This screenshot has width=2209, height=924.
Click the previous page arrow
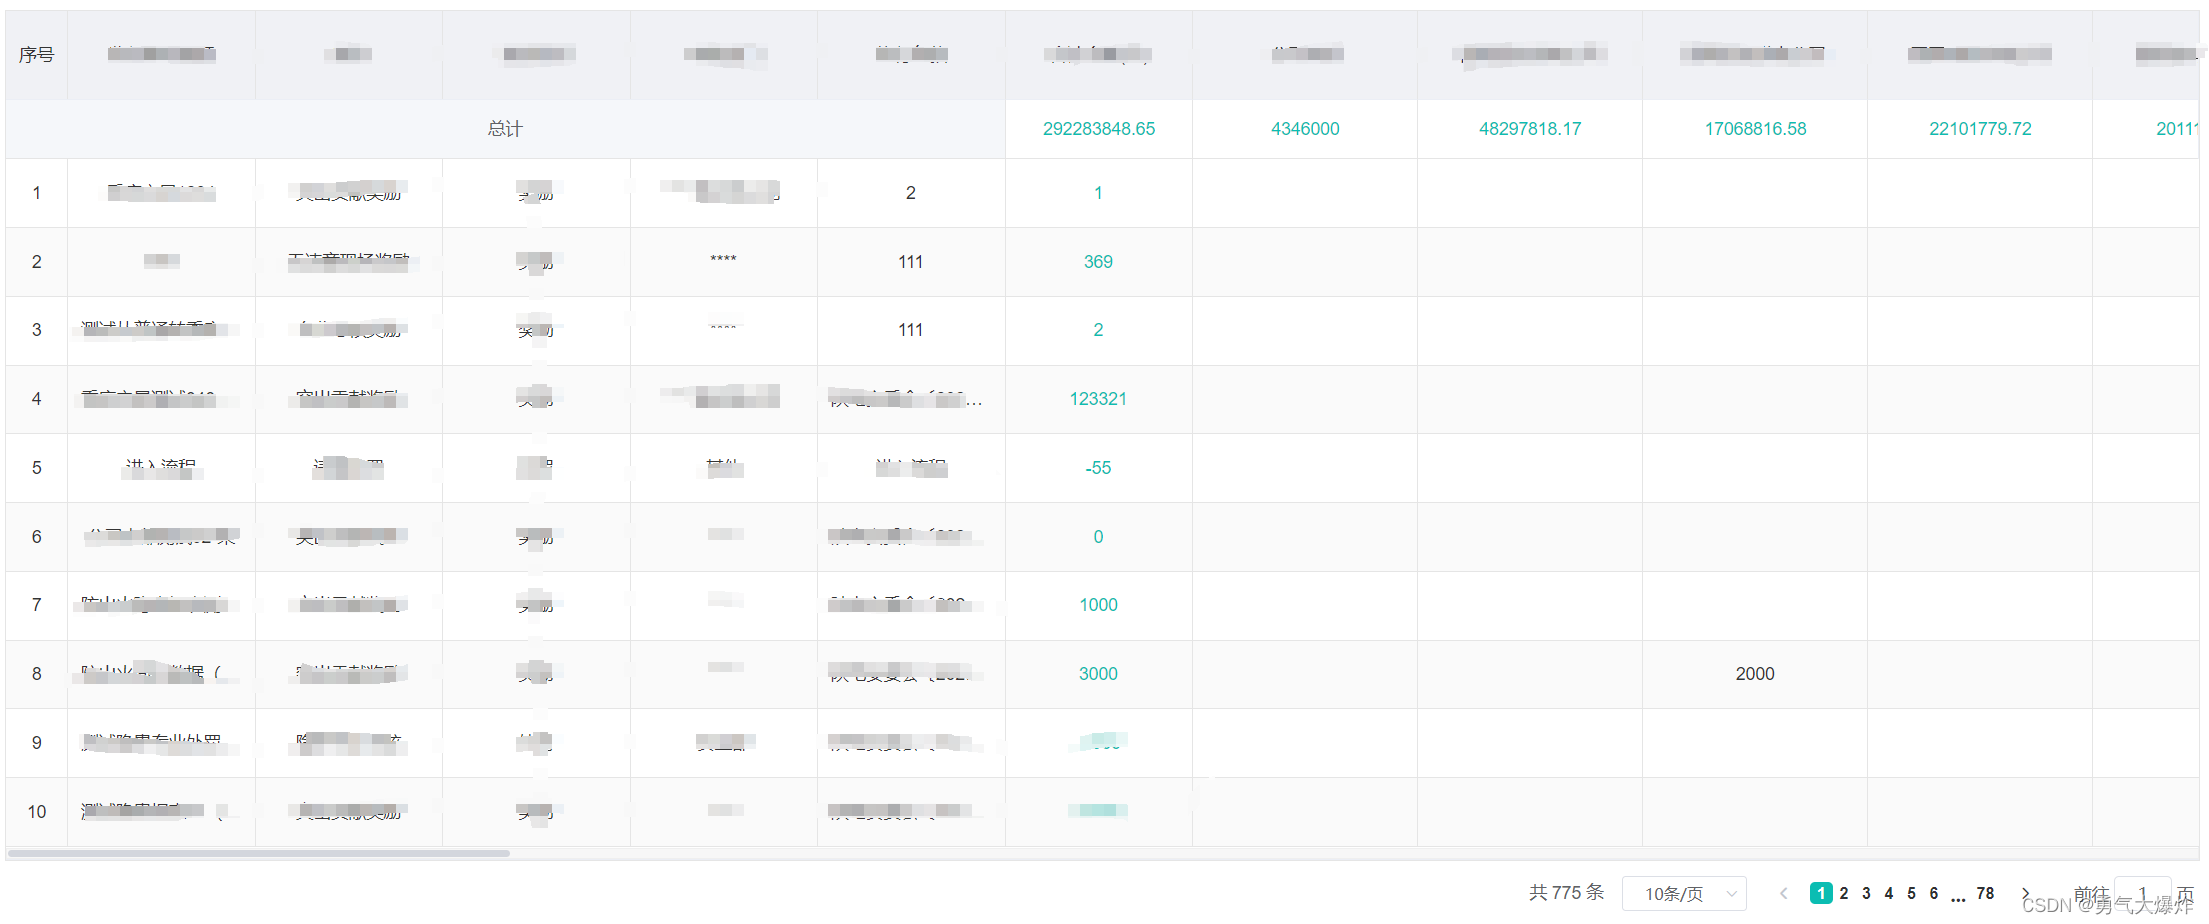click(x=1783, y=893)
